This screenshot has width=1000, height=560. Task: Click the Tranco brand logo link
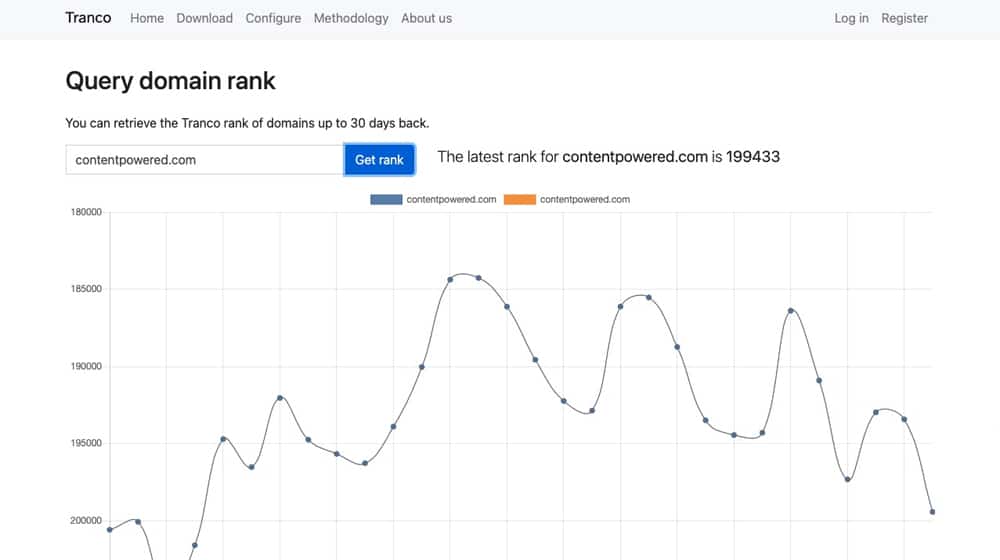pyautogui.click(x=88, y=18)
